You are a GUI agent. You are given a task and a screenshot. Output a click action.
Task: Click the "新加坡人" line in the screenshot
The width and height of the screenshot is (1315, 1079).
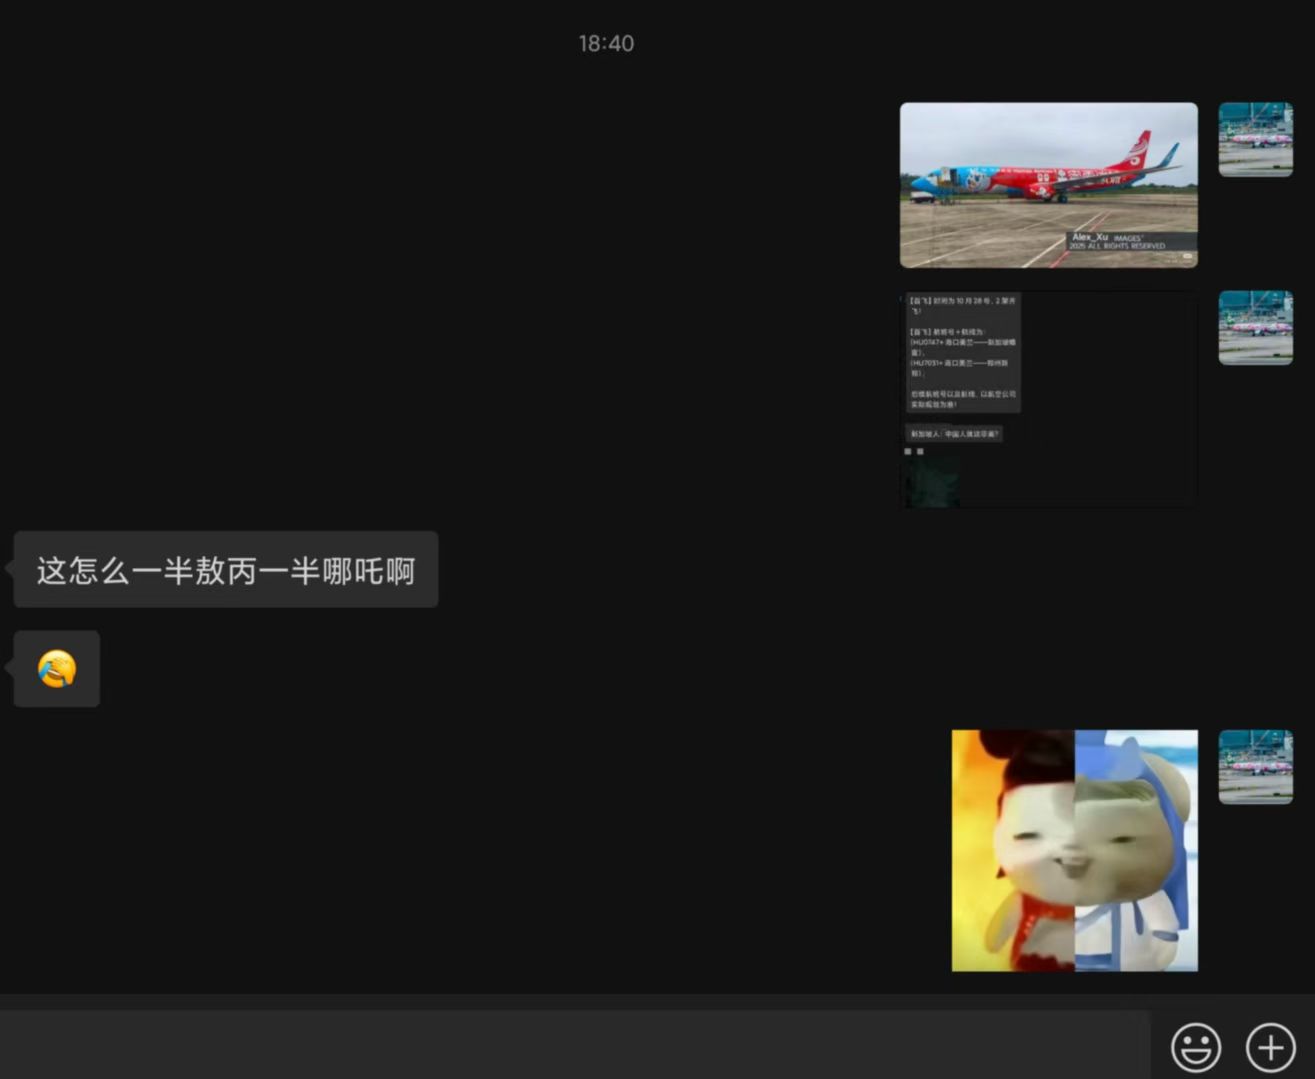pyautogui.click(x=954, y=434)
